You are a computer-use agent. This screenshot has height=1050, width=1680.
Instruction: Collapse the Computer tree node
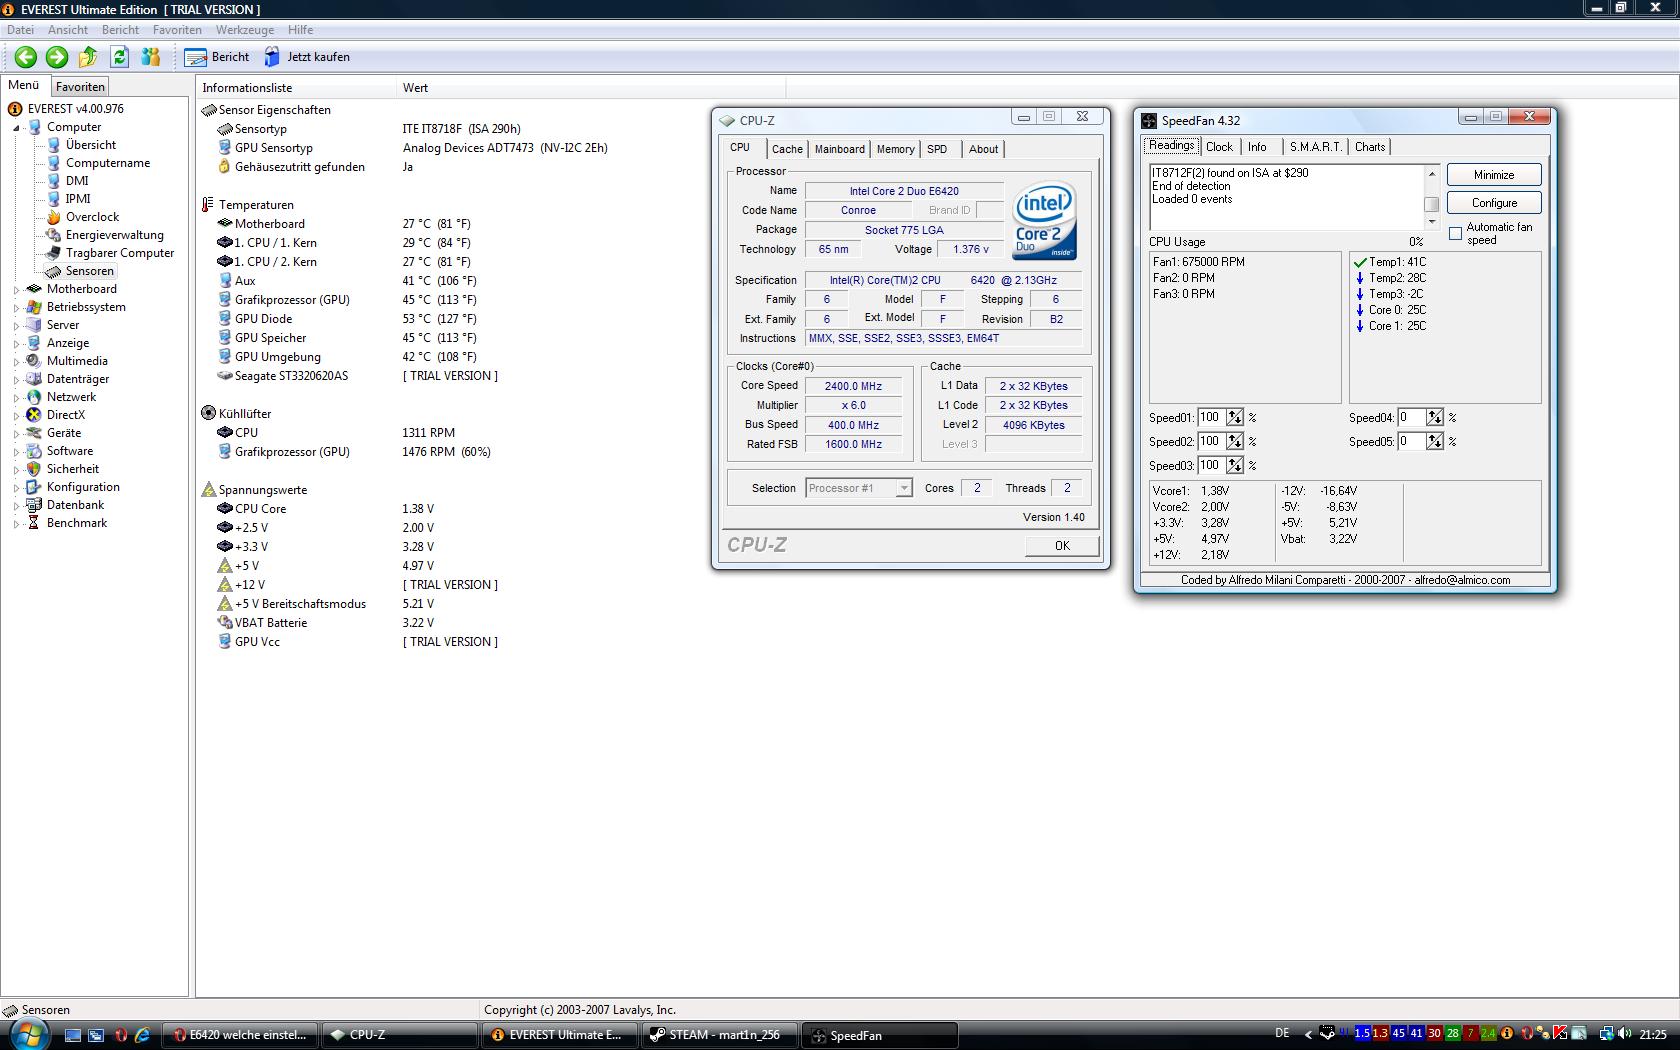point(16,128)
